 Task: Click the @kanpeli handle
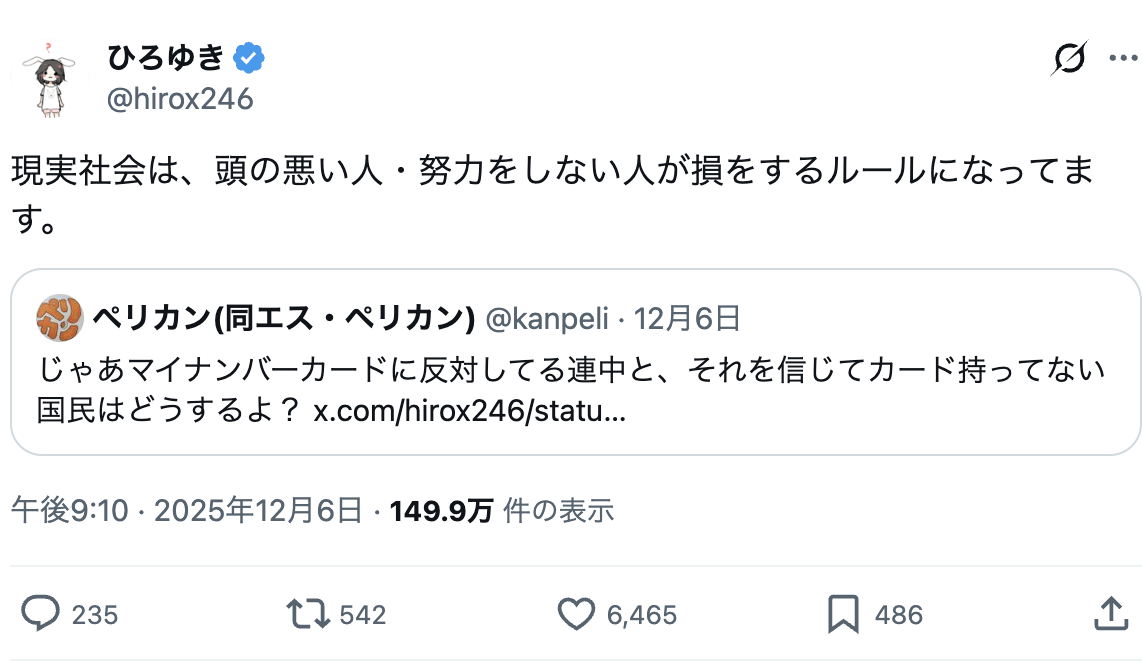pos(545,319)
